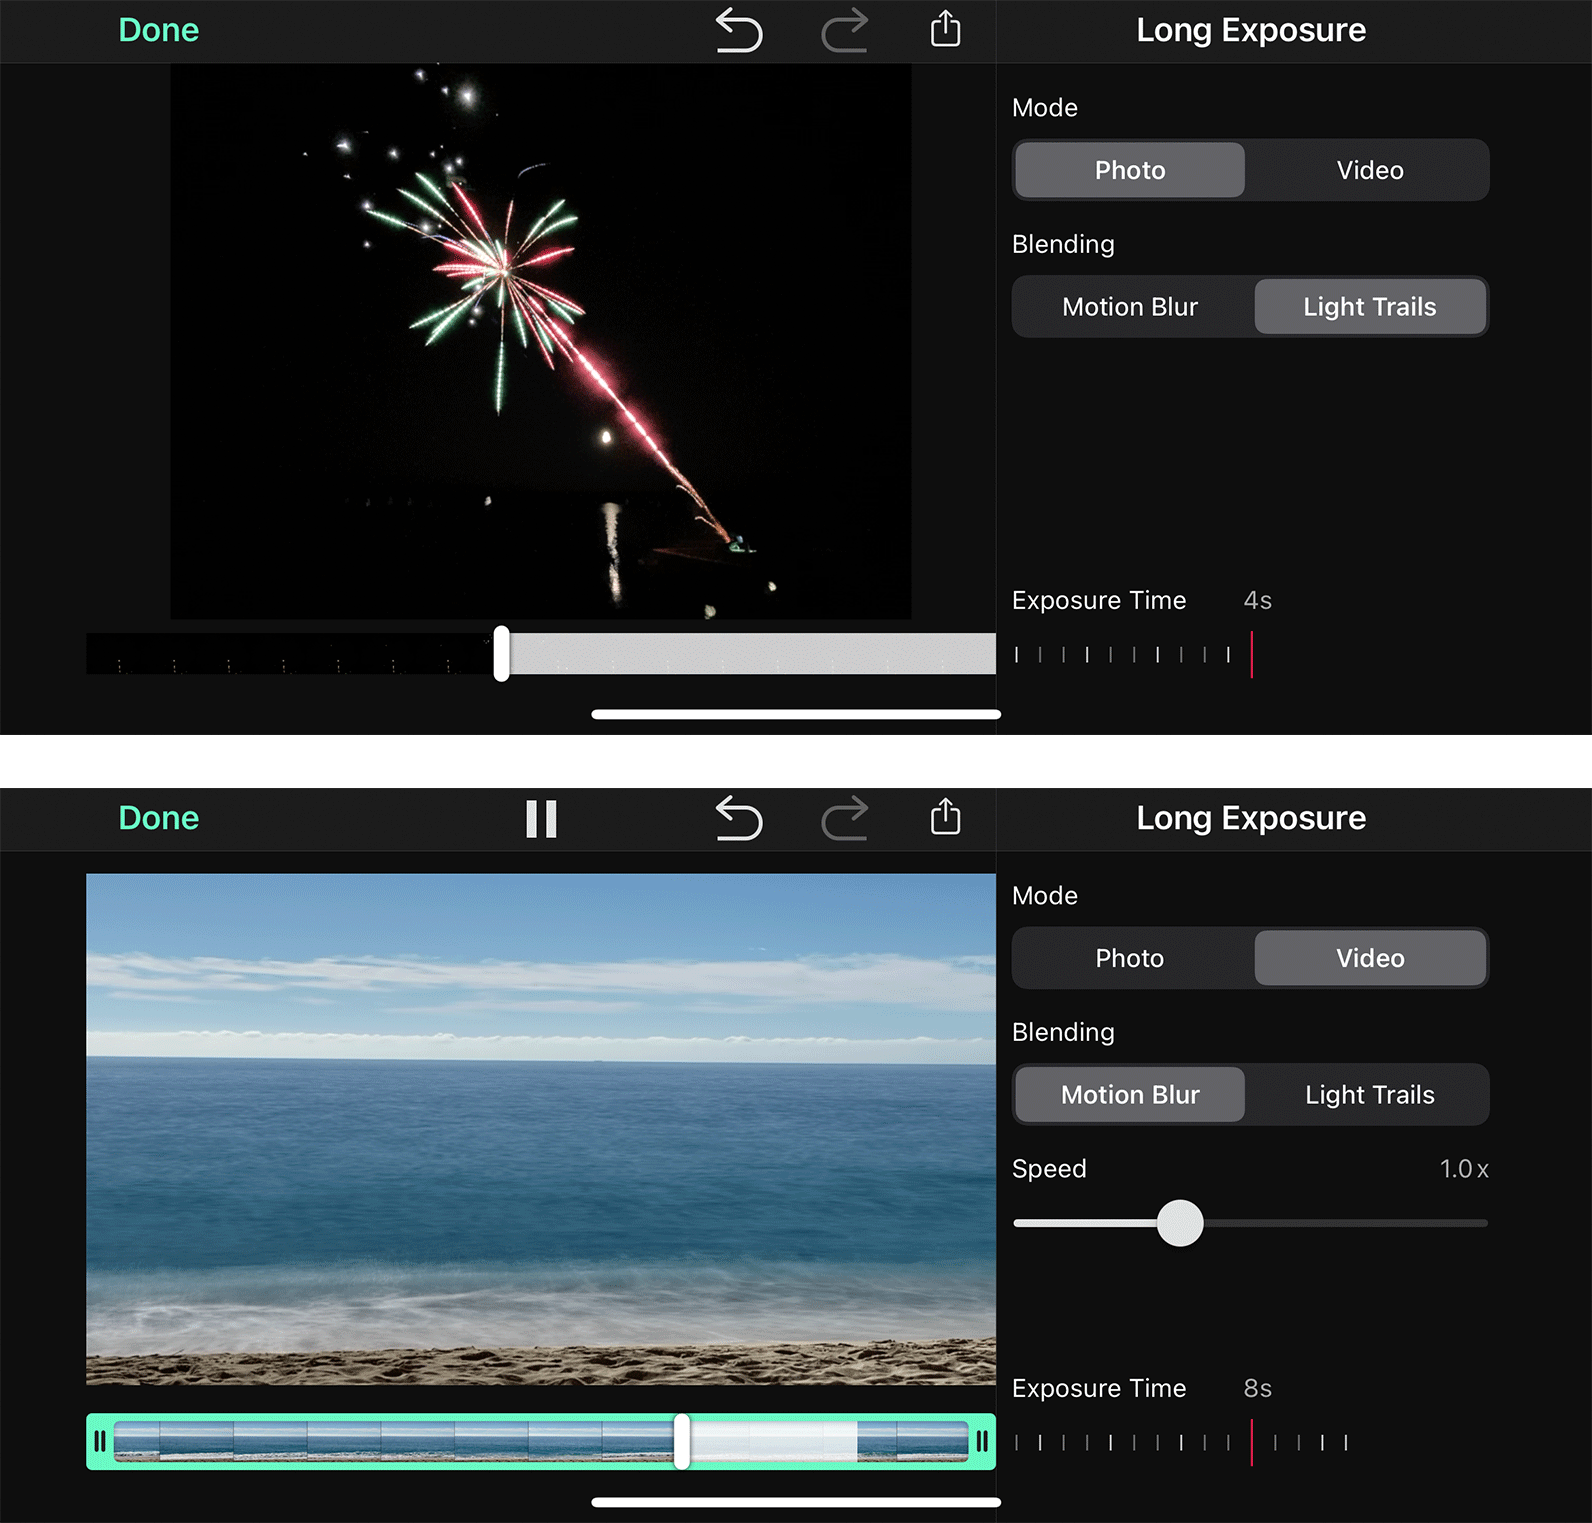Viewport: 1592px width, 1523px height.
Task: Undo last edit in beach video editor
Action: [x=739, y=818]
